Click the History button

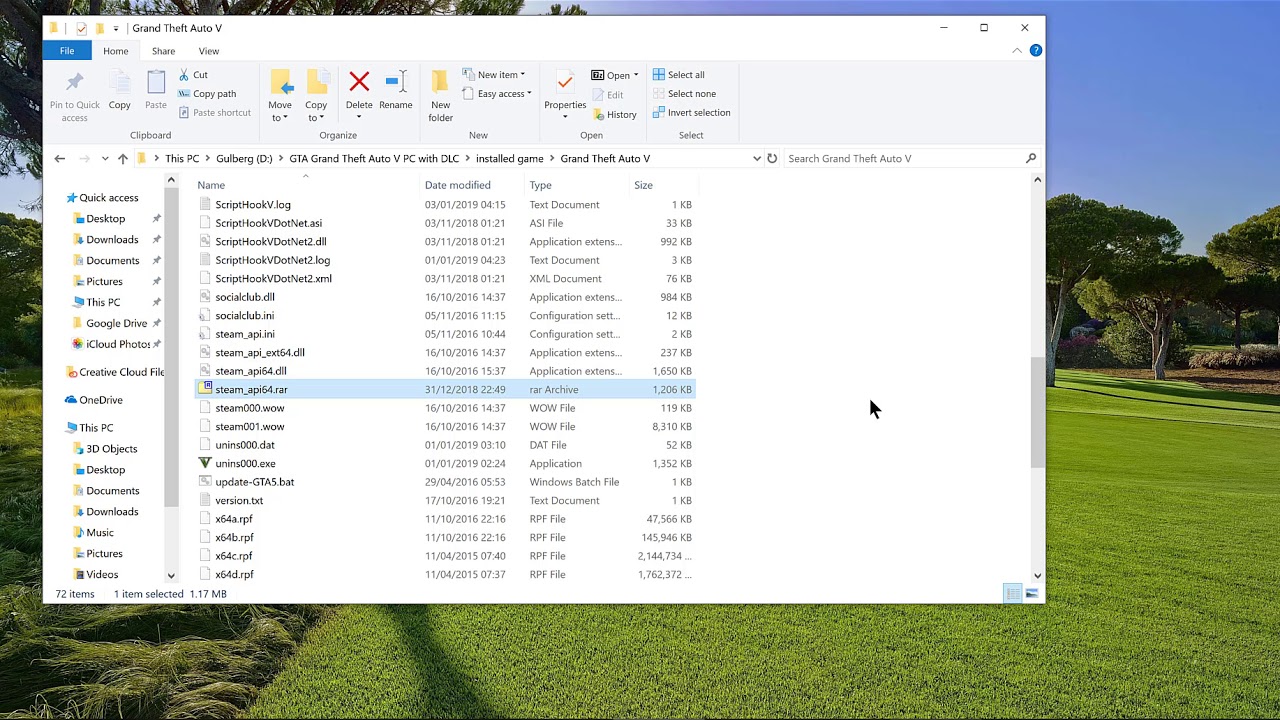[x=613, y=114]
